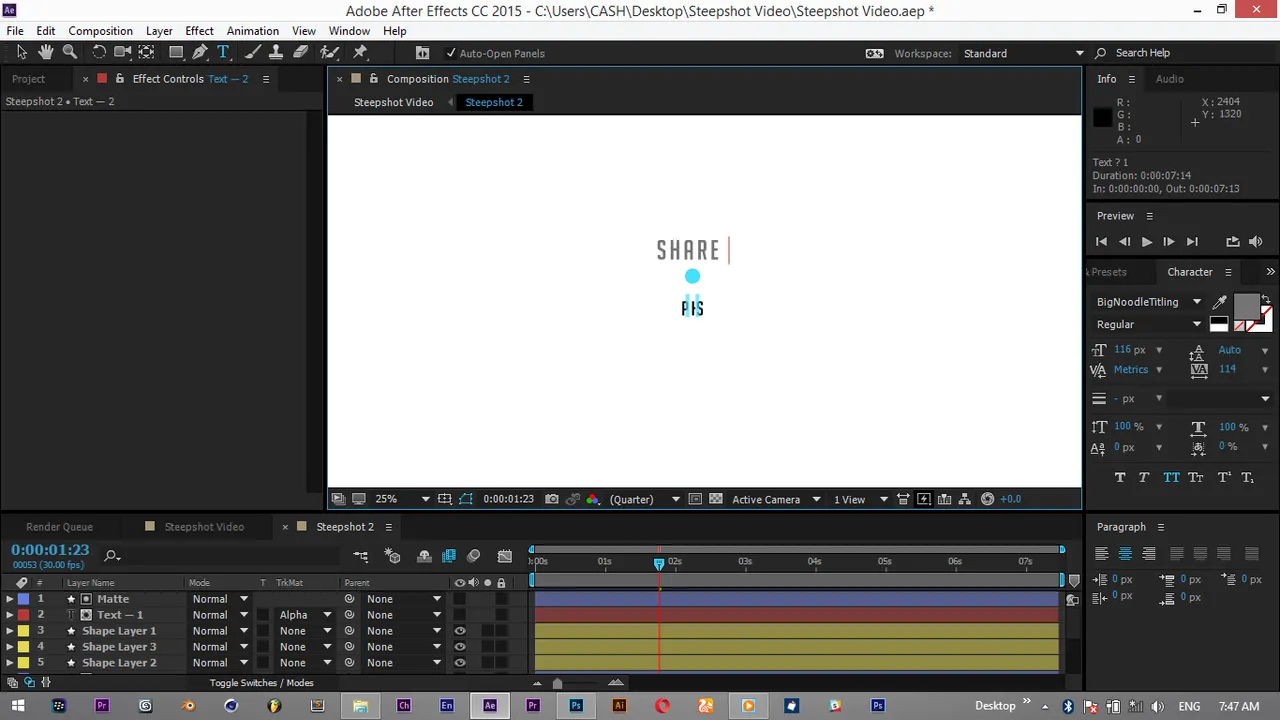Show the Matte layer video switch
This screenshot has height=720, width=1280.
[x=460, y=599]
